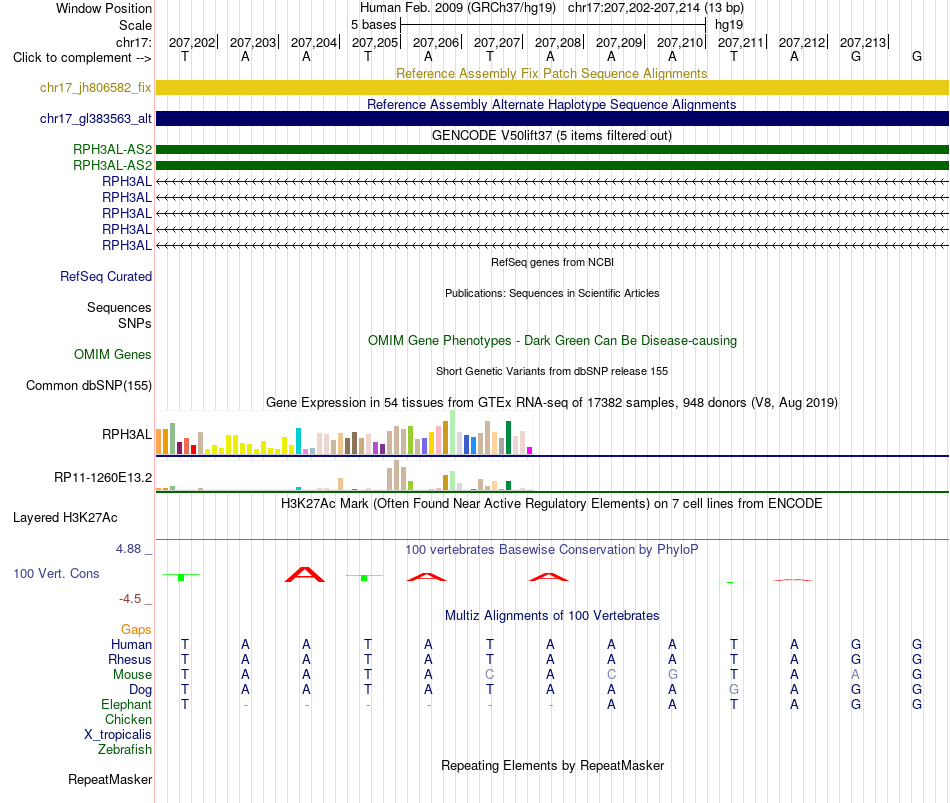Open the RefSeq Curated track label
Viewport: 950px width, 803px height.
[106, 276]
